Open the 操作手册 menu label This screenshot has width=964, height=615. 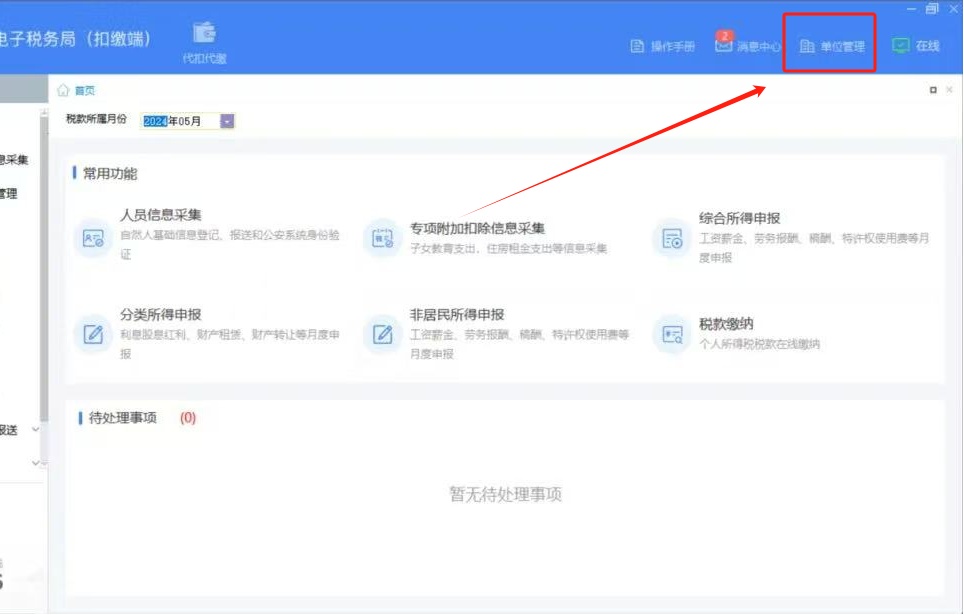pos(673,47)
